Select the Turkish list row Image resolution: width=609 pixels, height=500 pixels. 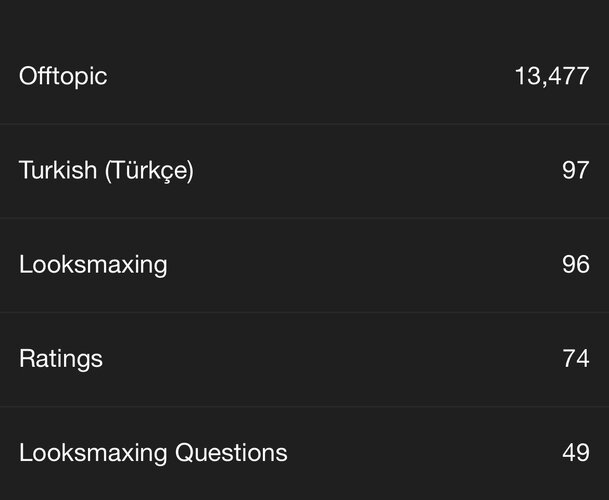(x=350, y=171)
